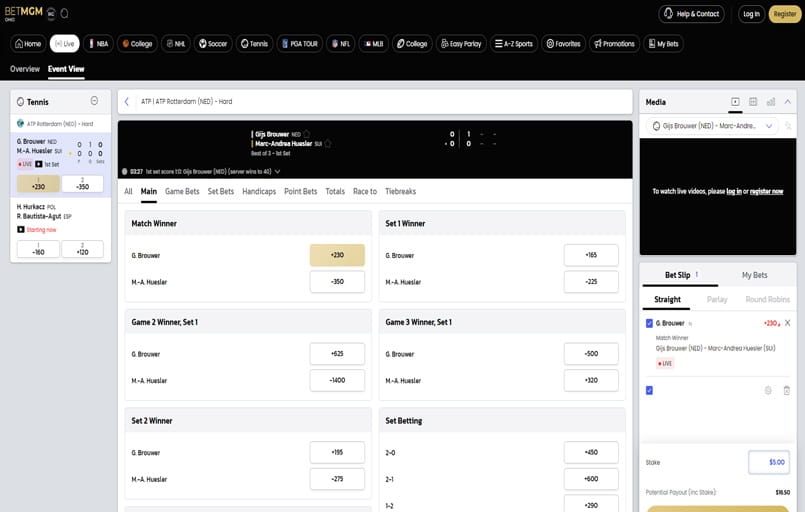Pick Set 2 Winner Brouwer +195
Viewport: 805px width, 512px height.
click(337, 452)
